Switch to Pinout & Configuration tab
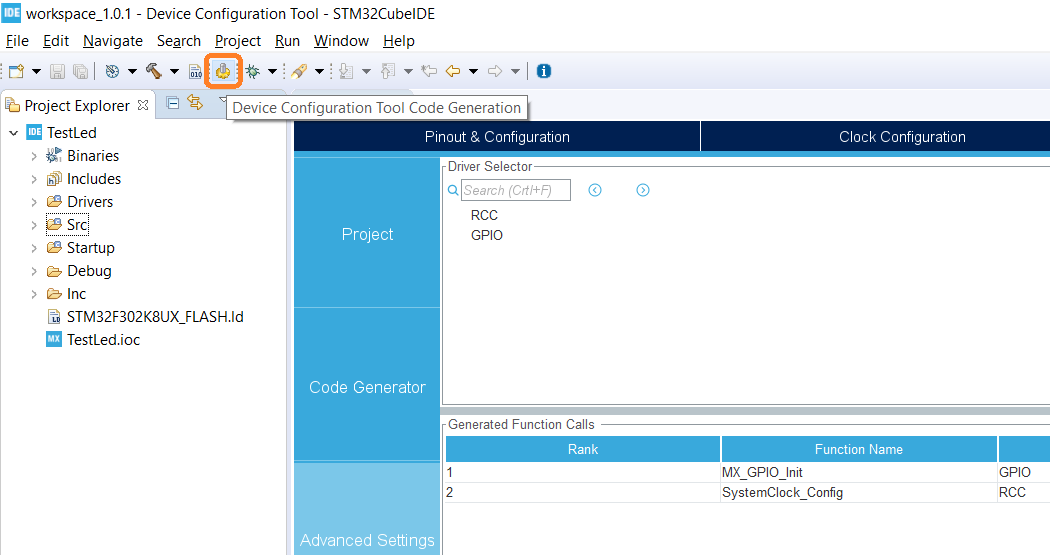 [x=497, y=137]
